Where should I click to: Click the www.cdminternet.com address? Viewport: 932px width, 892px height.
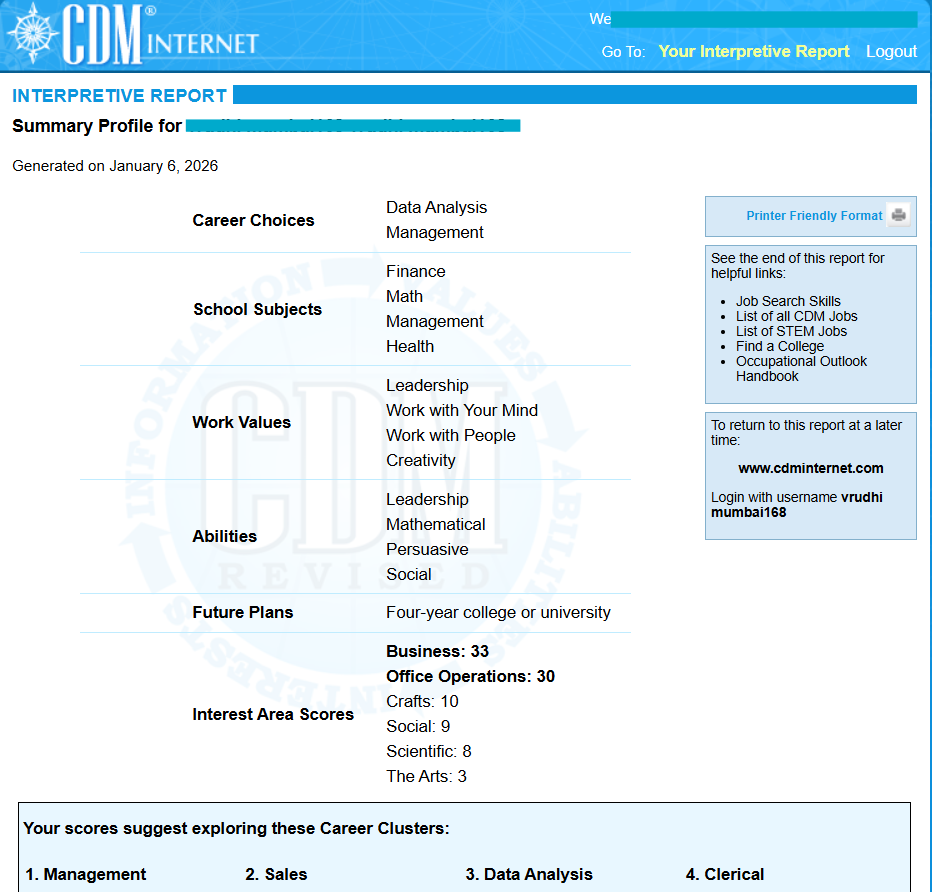pyautogui.click(x=810, y=468)
